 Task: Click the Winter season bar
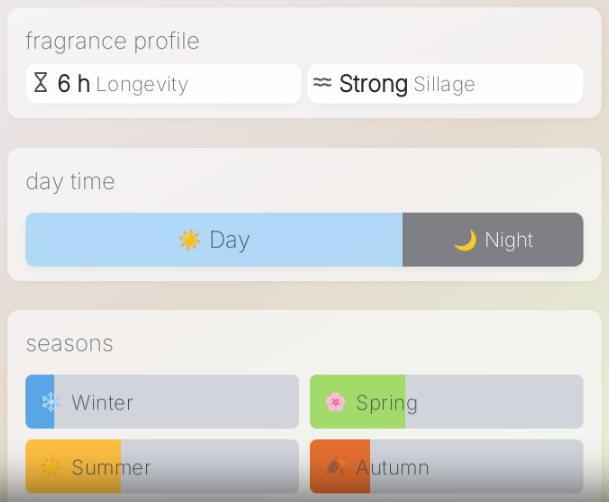coord(162,402)
